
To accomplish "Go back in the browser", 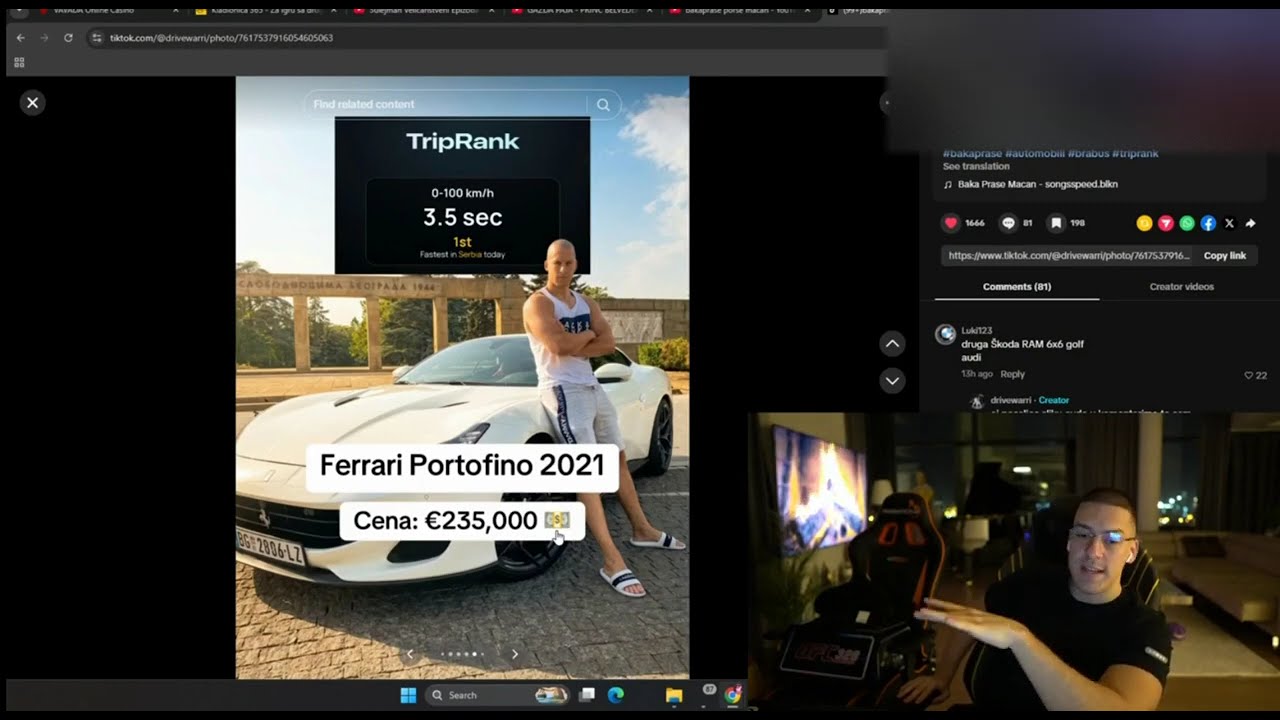I will pyautogui.click(x=20, y=38).
